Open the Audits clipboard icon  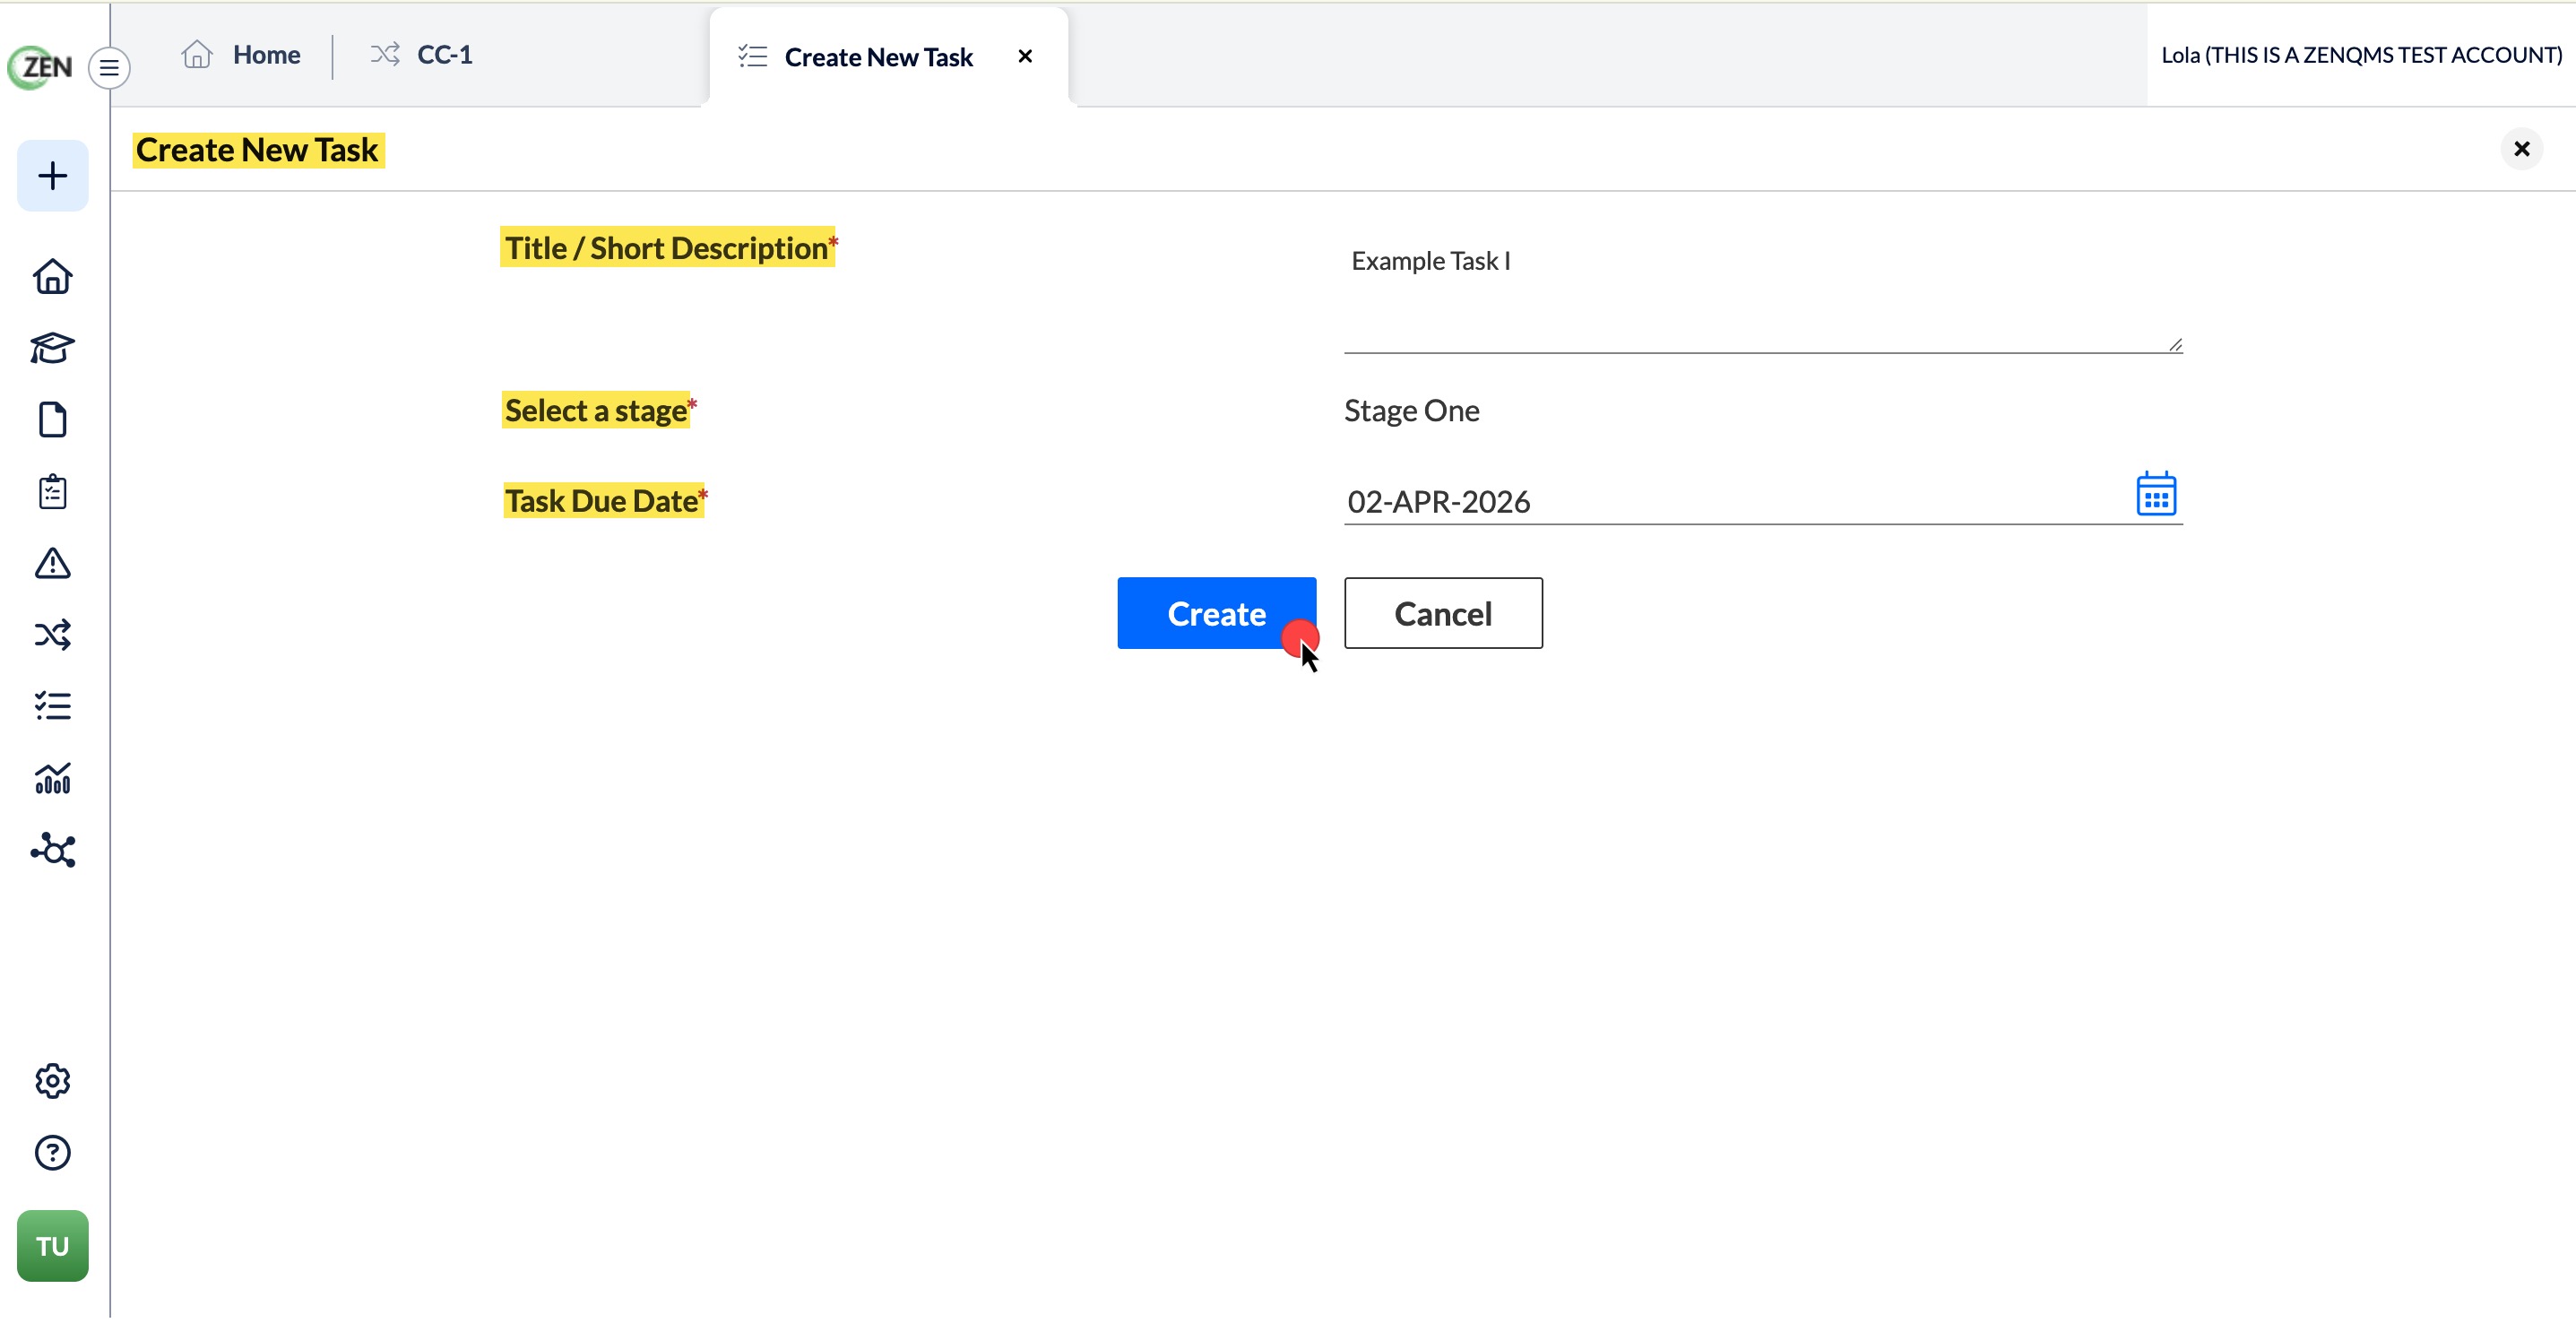pos(52,492)
